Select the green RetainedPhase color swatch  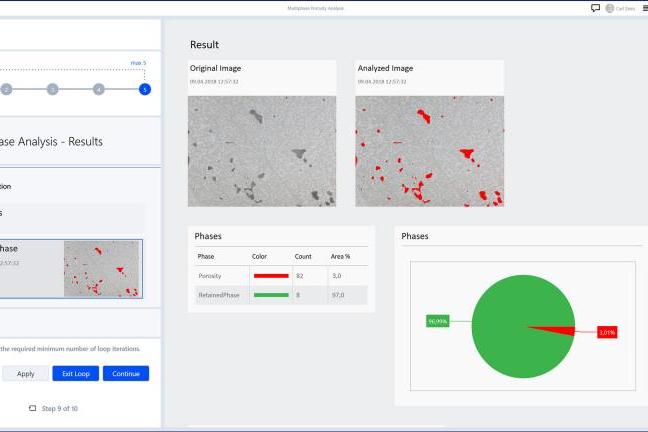pos(270,295)
